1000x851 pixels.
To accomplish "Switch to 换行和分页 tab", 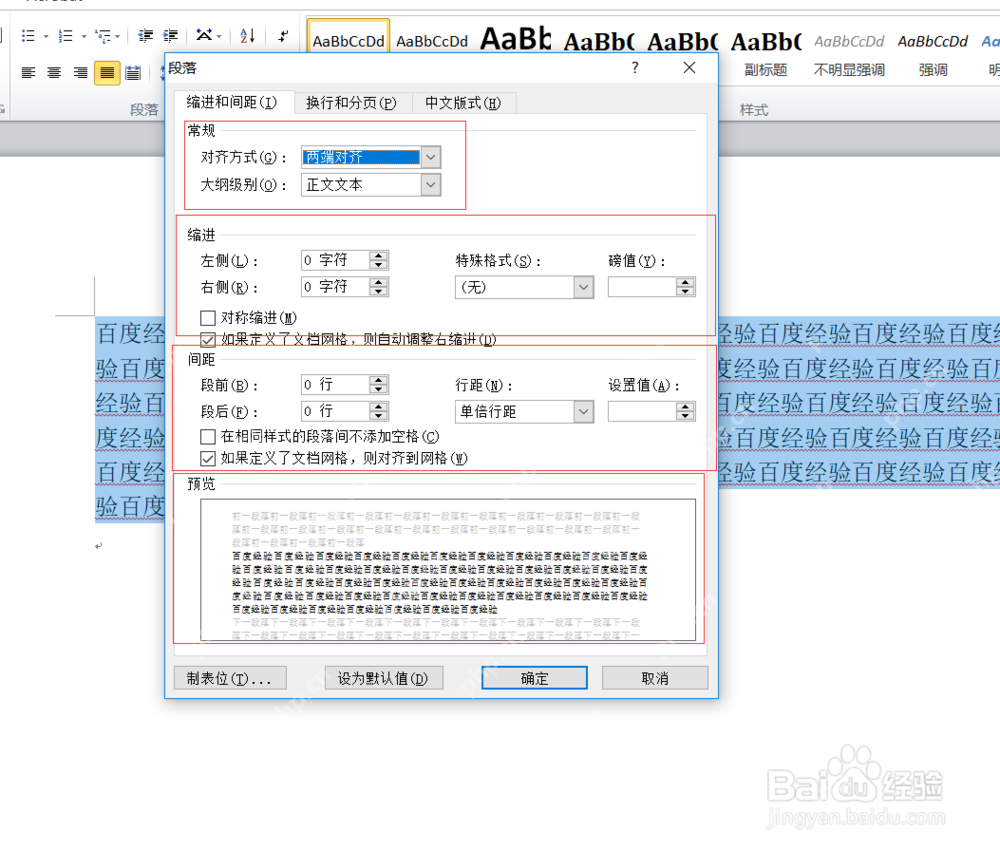I will click(351, 103).
